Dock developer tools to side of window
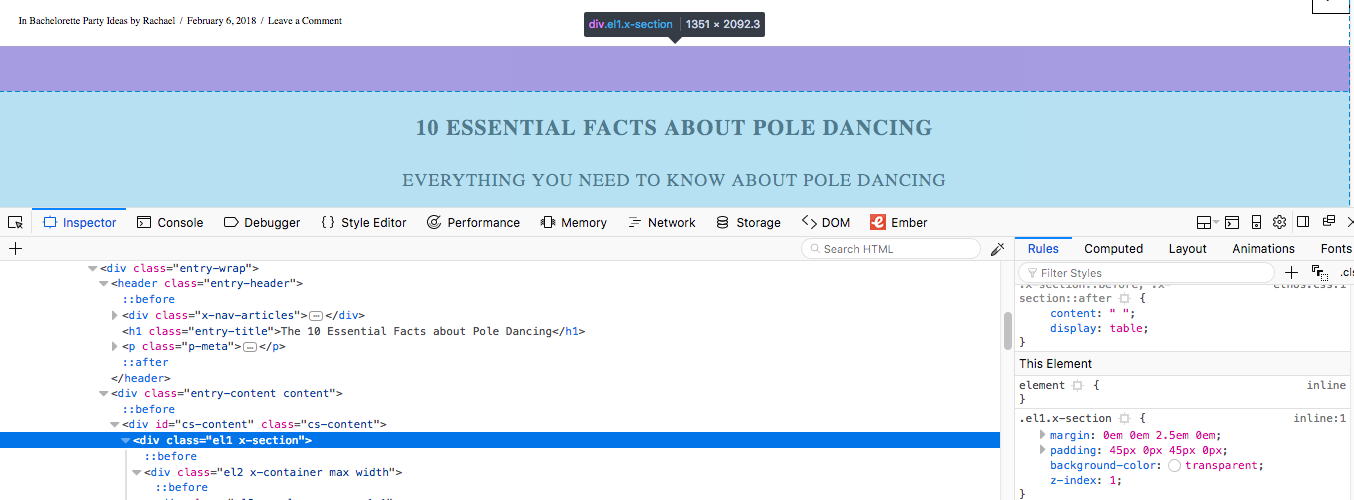Image resolution: width=1354 pixels, height=500 pixels. 1303,222
